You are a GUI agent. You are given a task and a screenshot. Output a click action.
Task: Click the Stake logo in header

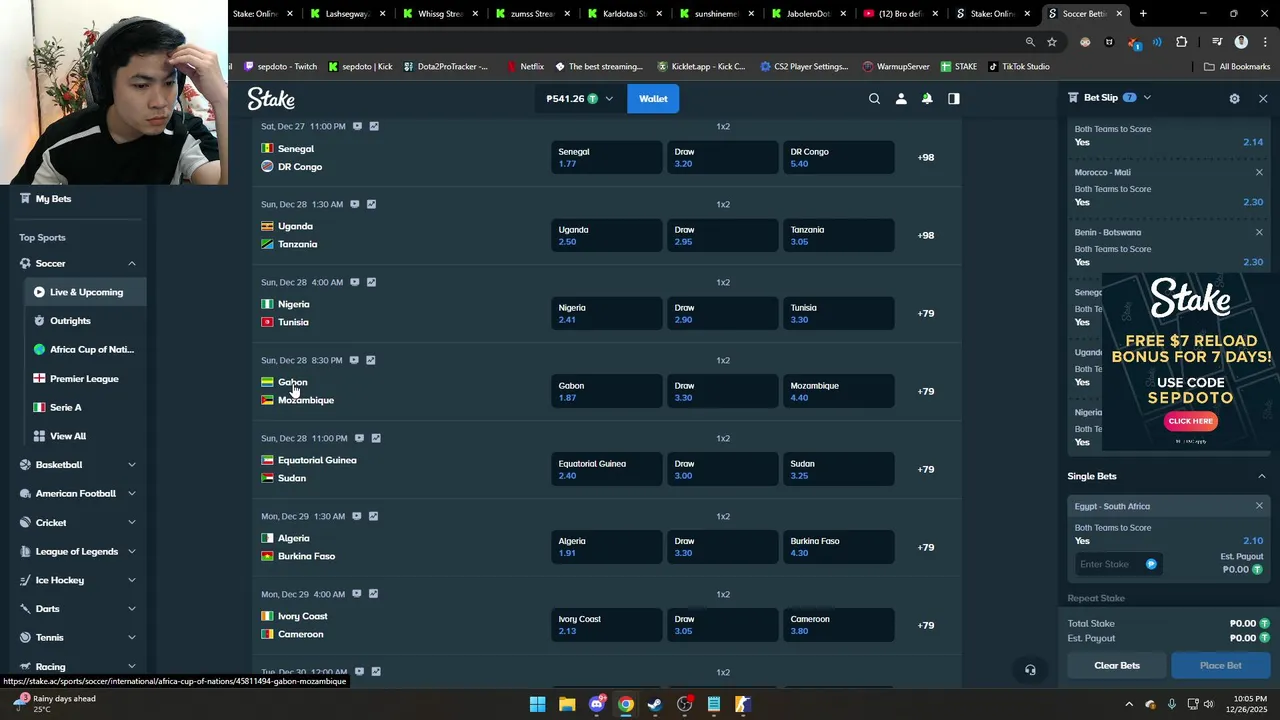click(271, 99)
